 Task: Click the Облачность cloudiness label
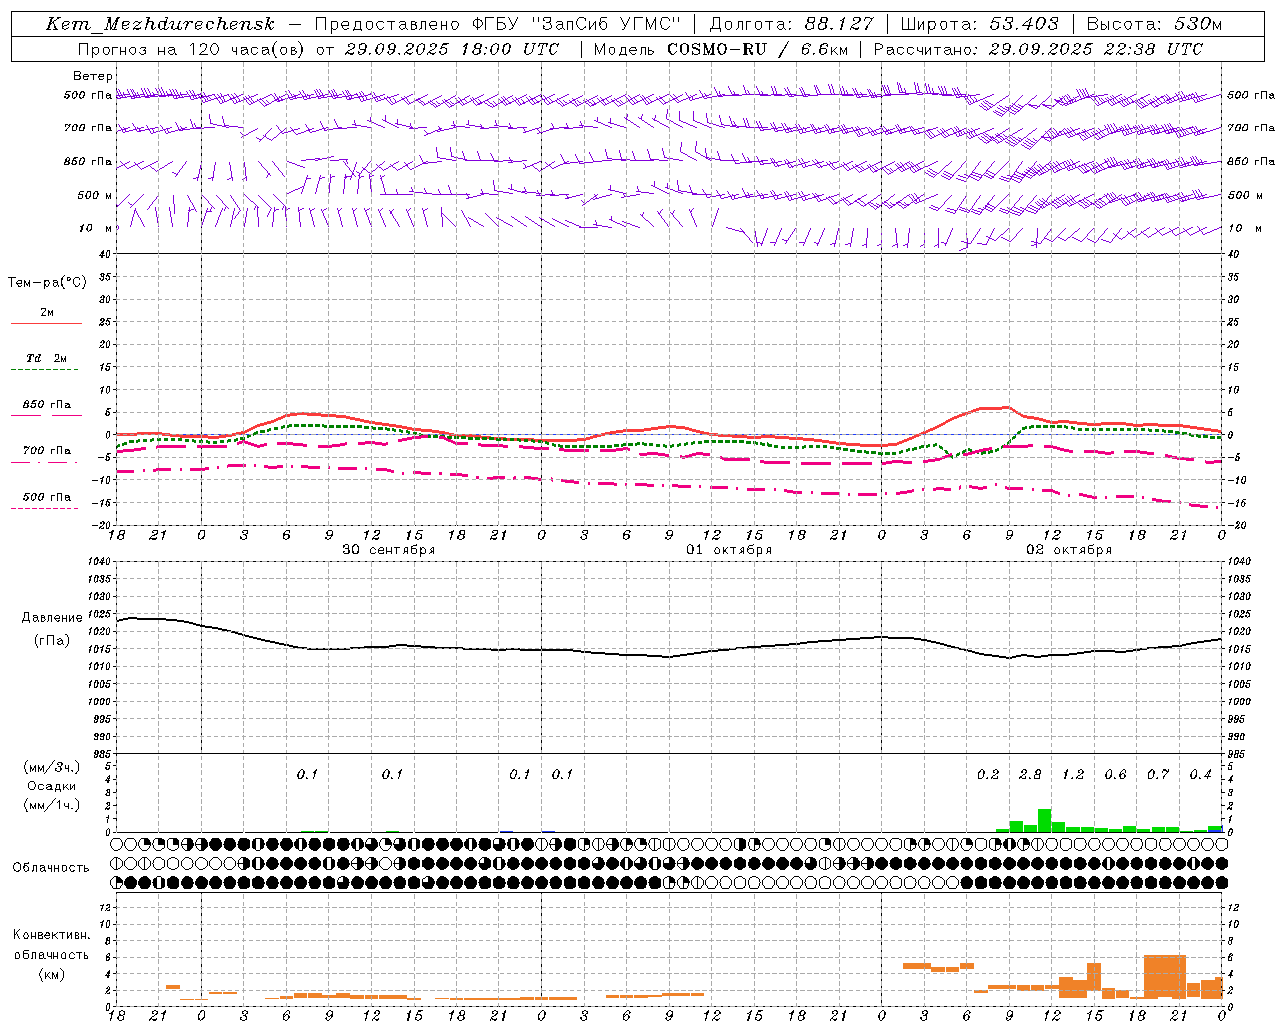[51, 868]
